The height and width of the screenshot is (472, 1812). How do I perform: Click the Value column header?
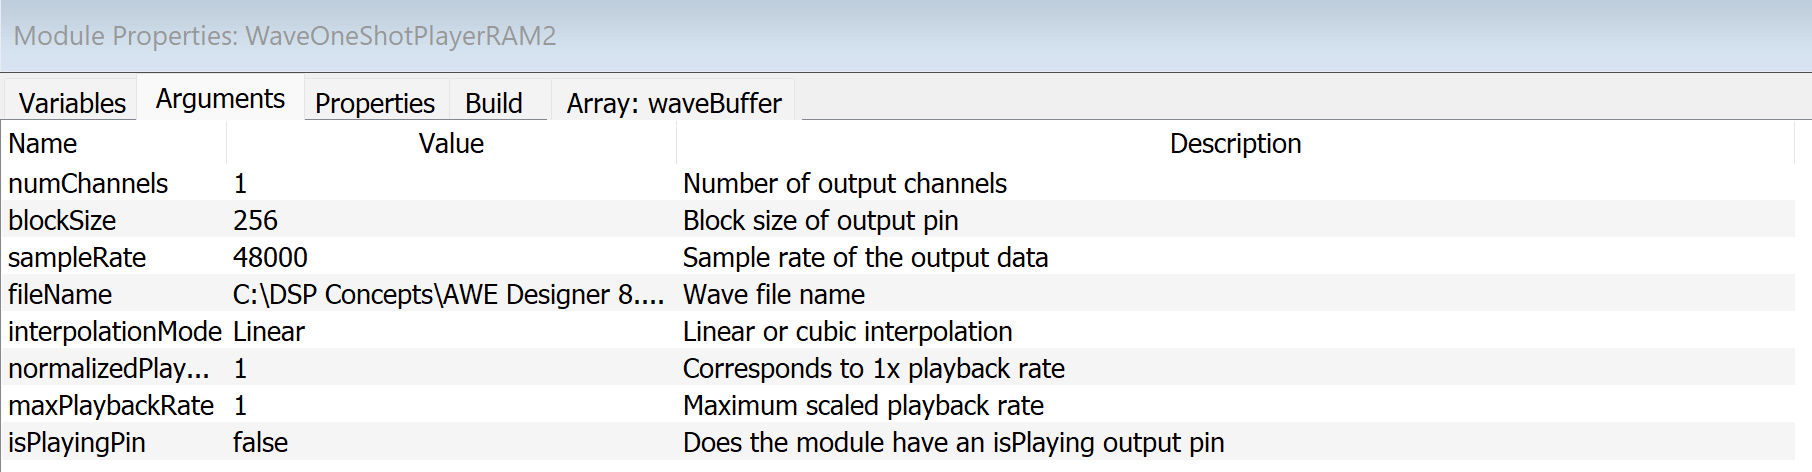(x=451, y=144)
